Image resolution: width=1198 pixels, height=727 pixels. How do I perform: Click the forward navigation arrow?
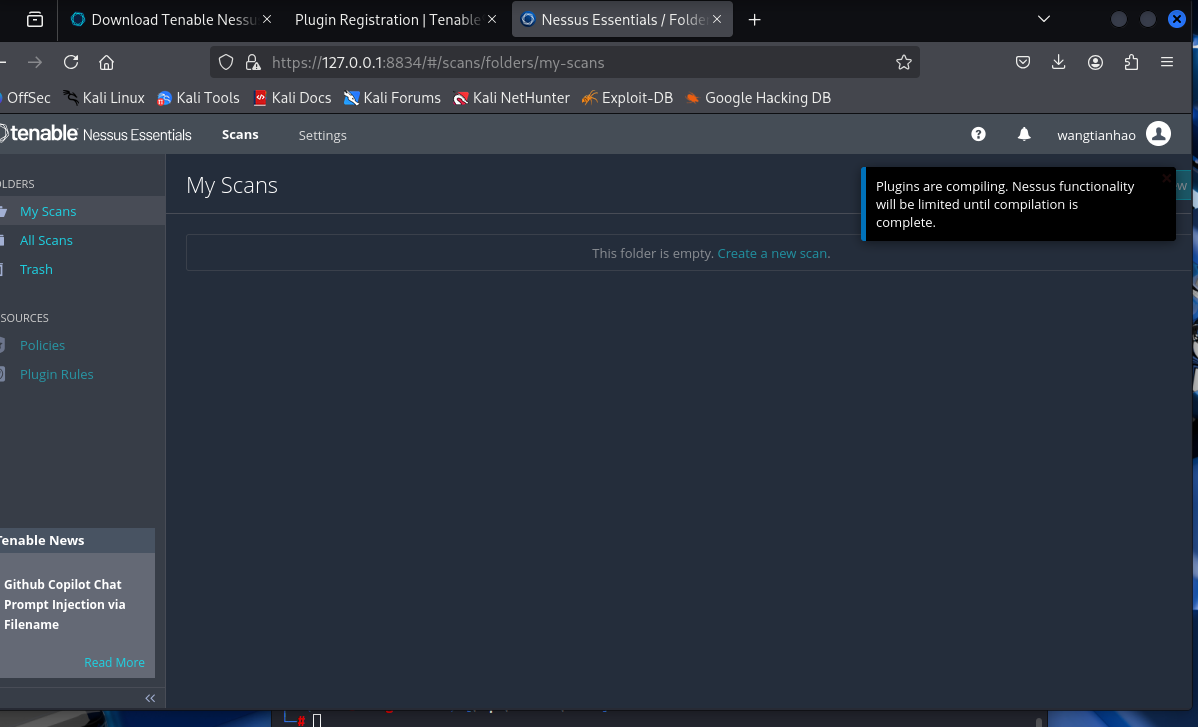click(x=35, y=63)
